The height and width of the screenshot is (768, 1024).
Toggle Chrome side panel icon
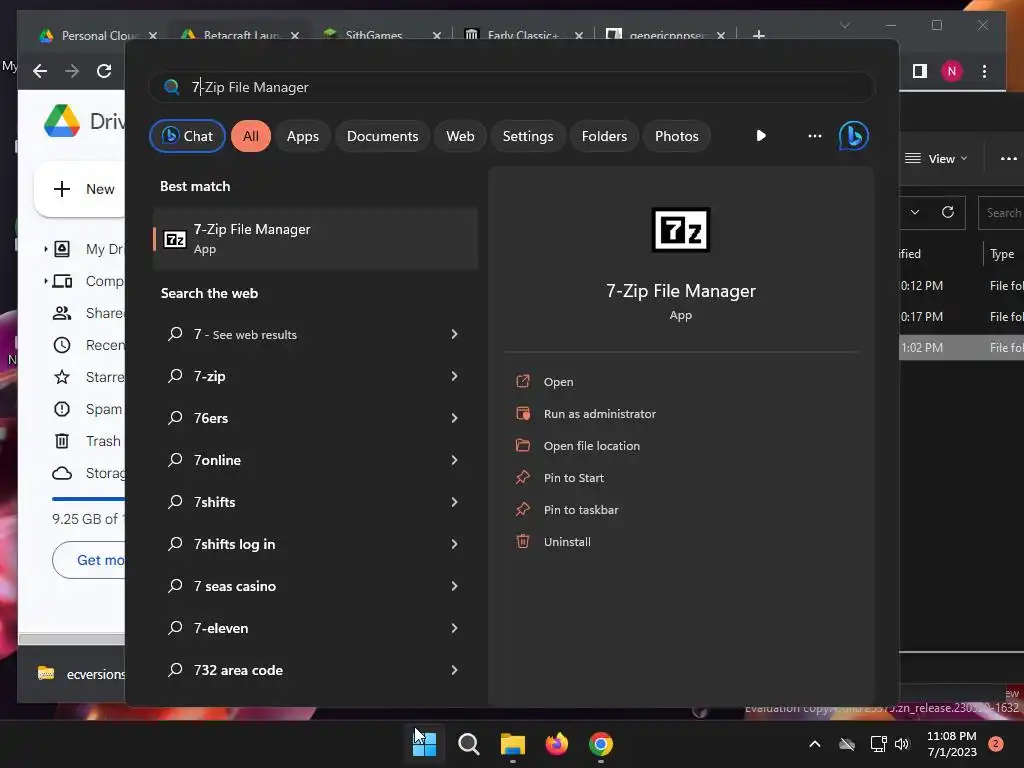(x=920, y=71)
